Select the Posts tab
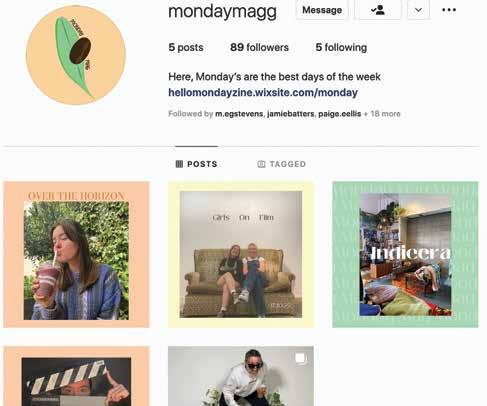This screenshot has width=487, height=406. click(196, 164)
